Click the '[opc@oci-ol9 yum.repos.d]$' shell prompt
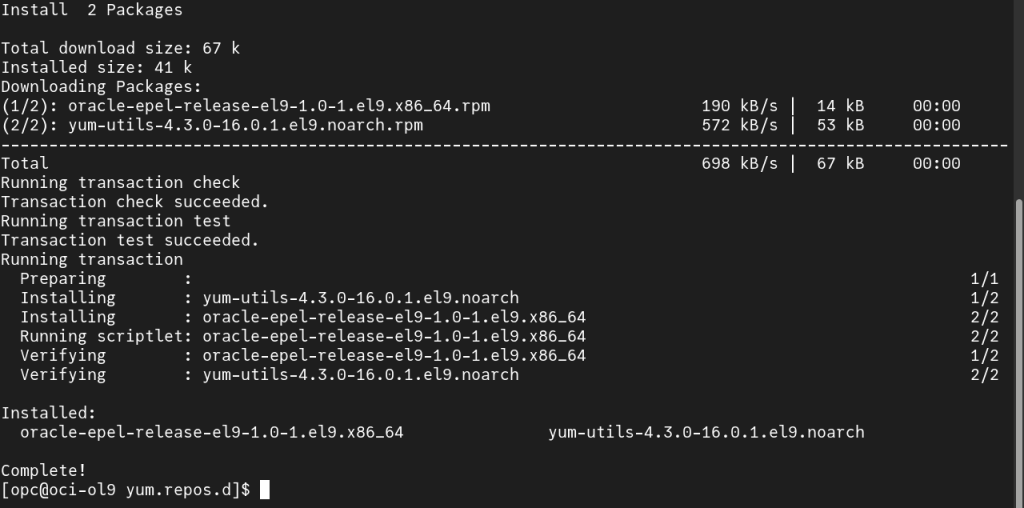This screenshot has width=1024, height=508. pos(125,489)
